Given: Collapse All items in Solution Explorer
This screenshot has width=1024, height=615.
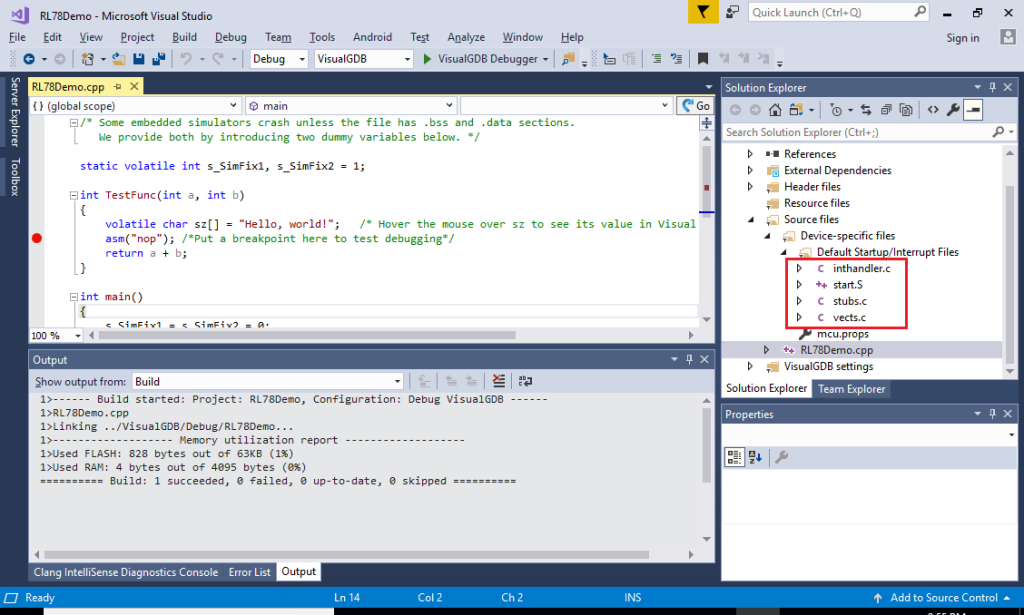Looking at the screenshot, I should 887,110.
